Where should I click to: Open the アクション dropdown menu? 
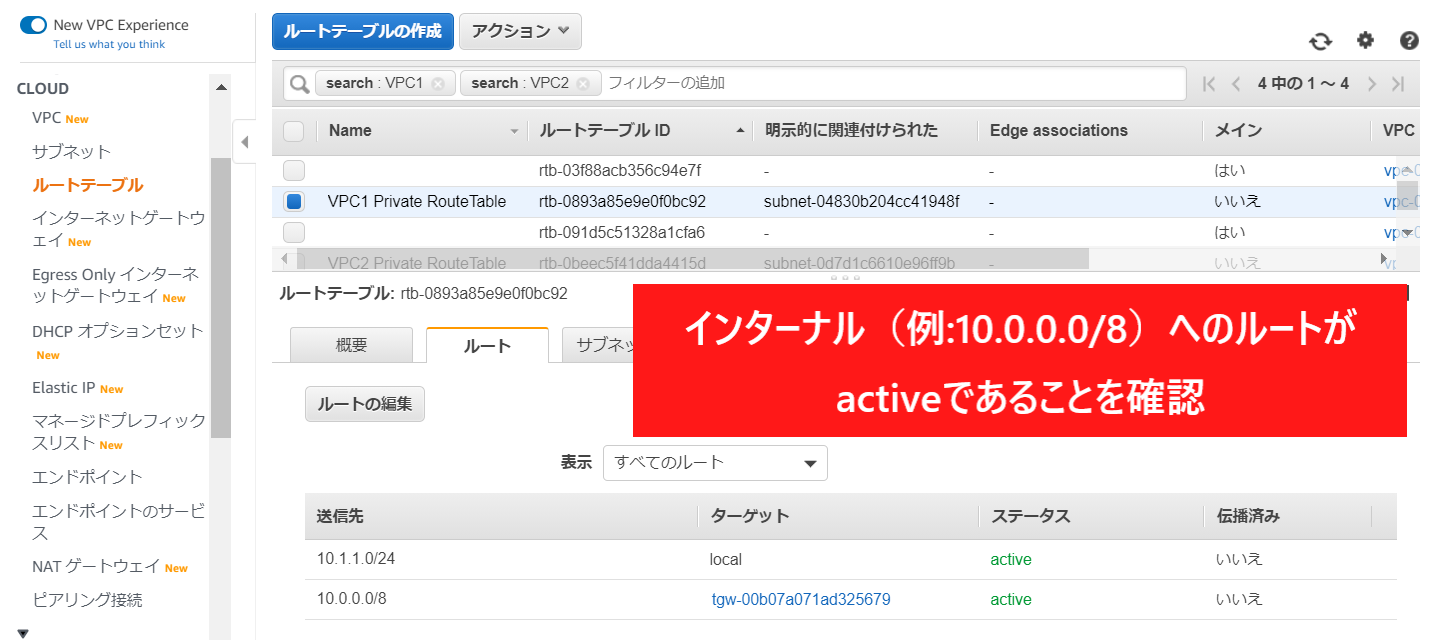click(520, 31)
